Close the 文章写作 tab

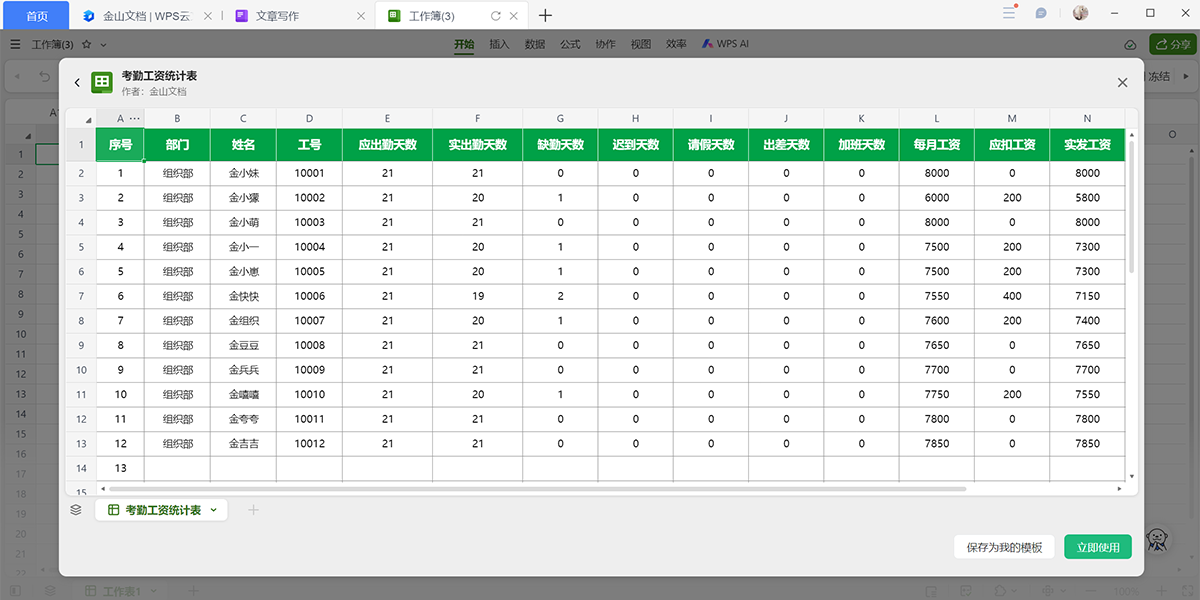point(361,16)
